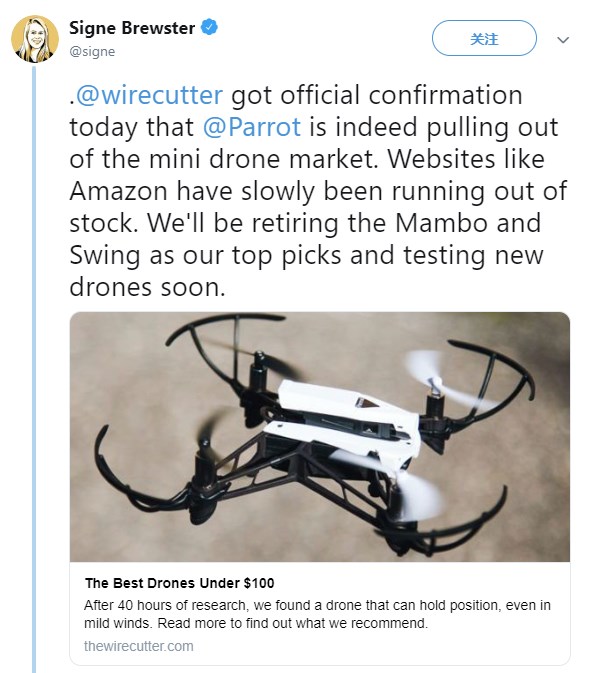Image resolution: width=604 pixels, height=673 pixels.
Task: Visit the thewirecutter.com domain link
Action: click(139, 646)
